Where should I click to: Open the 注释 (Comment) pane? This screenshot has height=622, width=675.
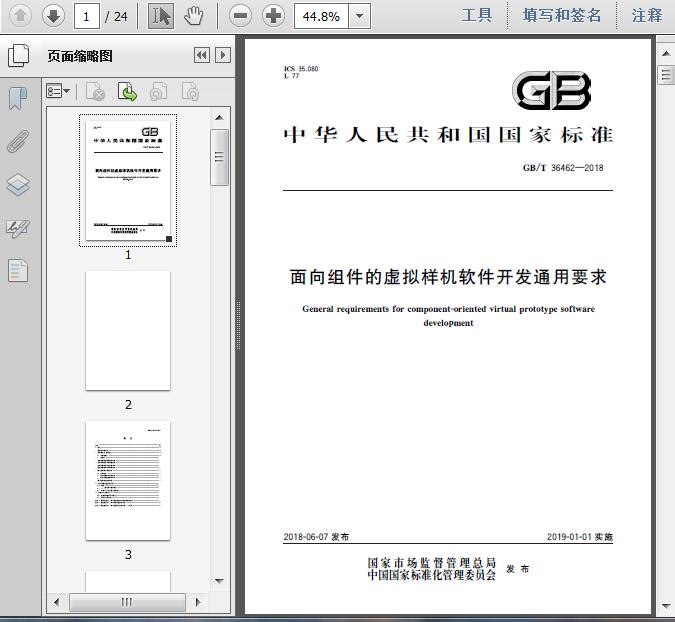pyautogui.click(x=647, y=15)
